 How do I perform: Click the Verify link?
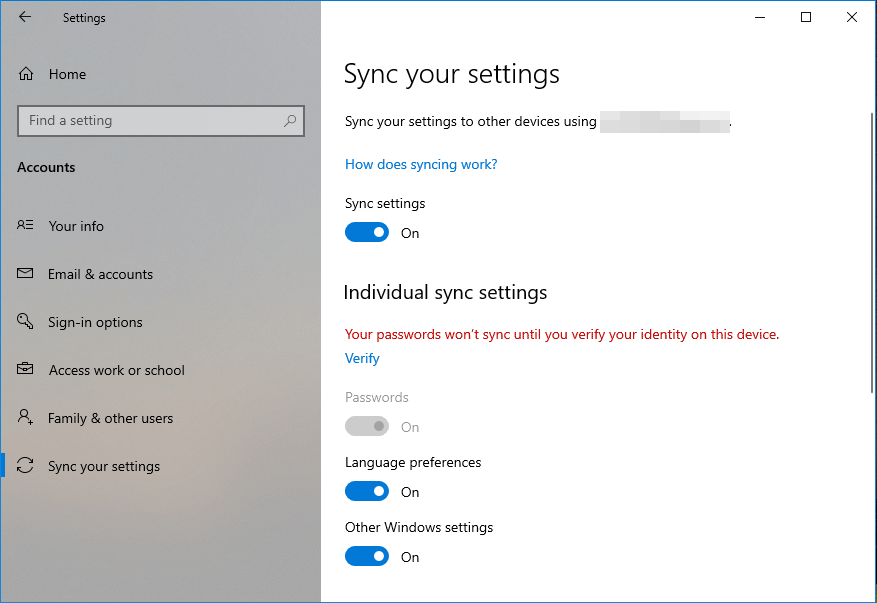pyautogui.click(x=362, y=358)
